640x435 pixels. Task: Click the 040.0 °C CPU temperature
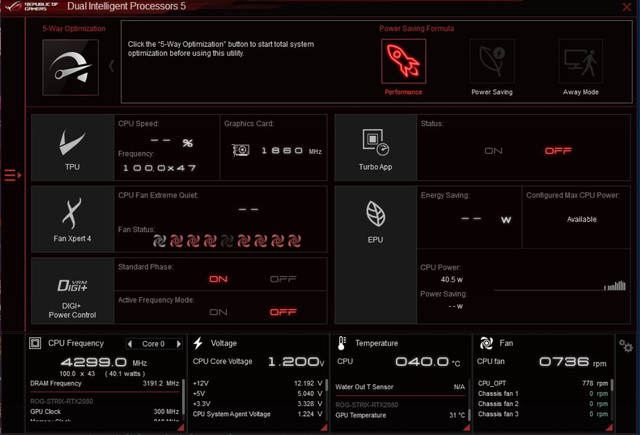coord(428,362)
